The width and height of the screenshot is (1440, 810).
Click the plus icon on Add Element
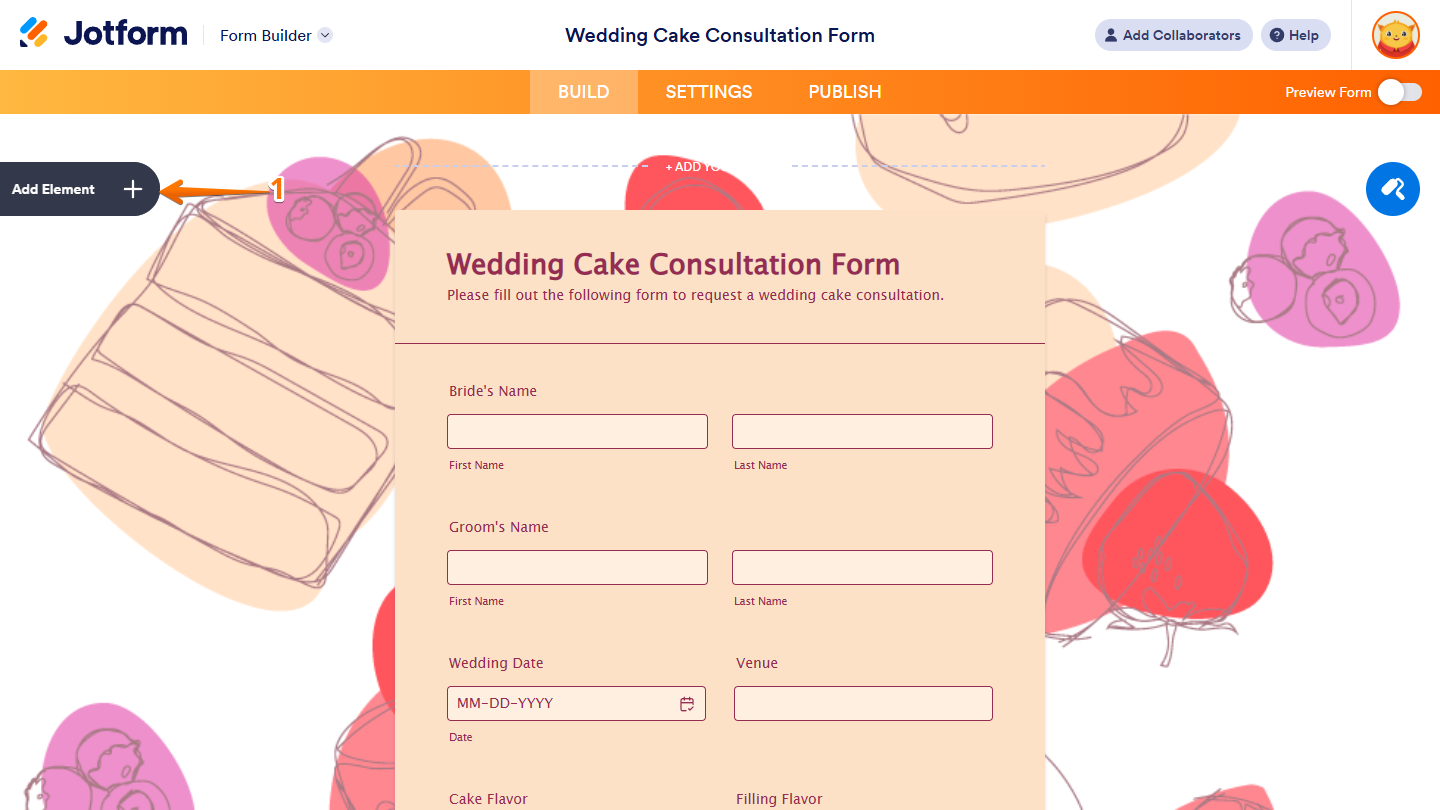(x=132, y=189)
